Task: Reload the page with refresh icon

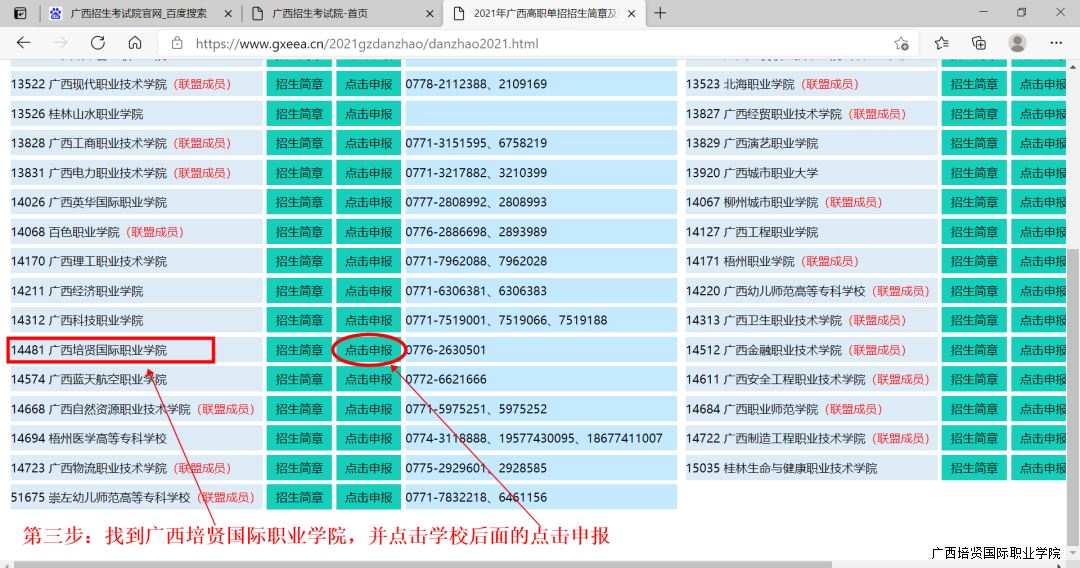Action: (x=98, y=43)
